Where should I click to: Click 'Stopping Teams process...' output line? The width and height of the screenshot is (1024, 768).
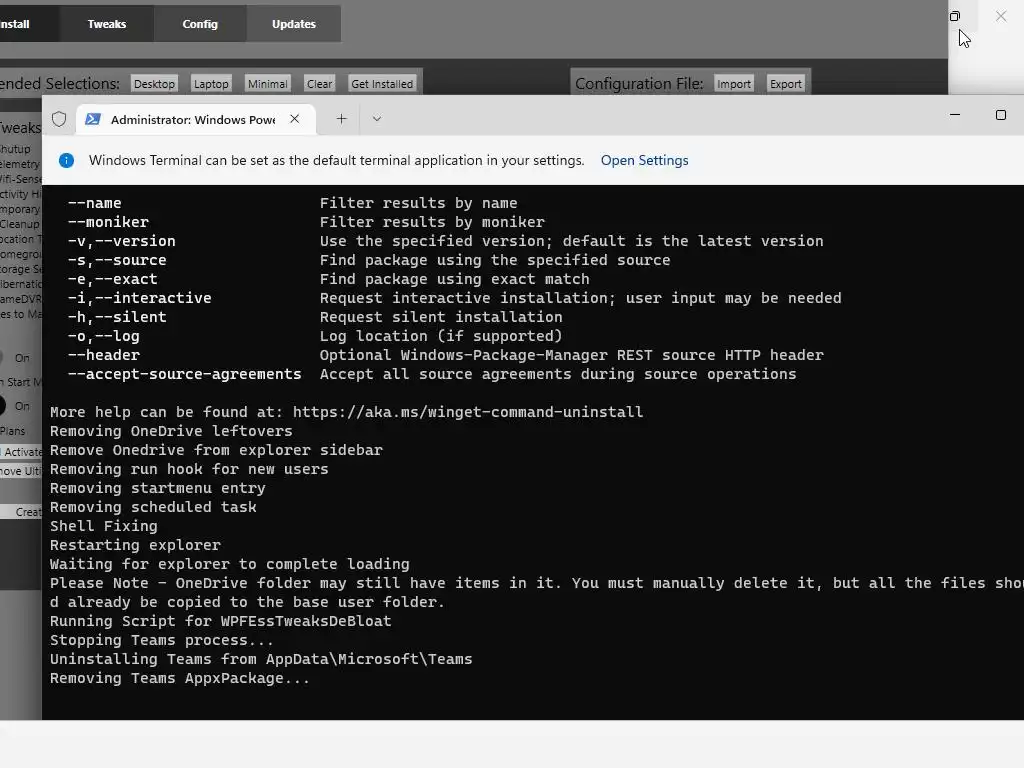click(x=162, y=640)
